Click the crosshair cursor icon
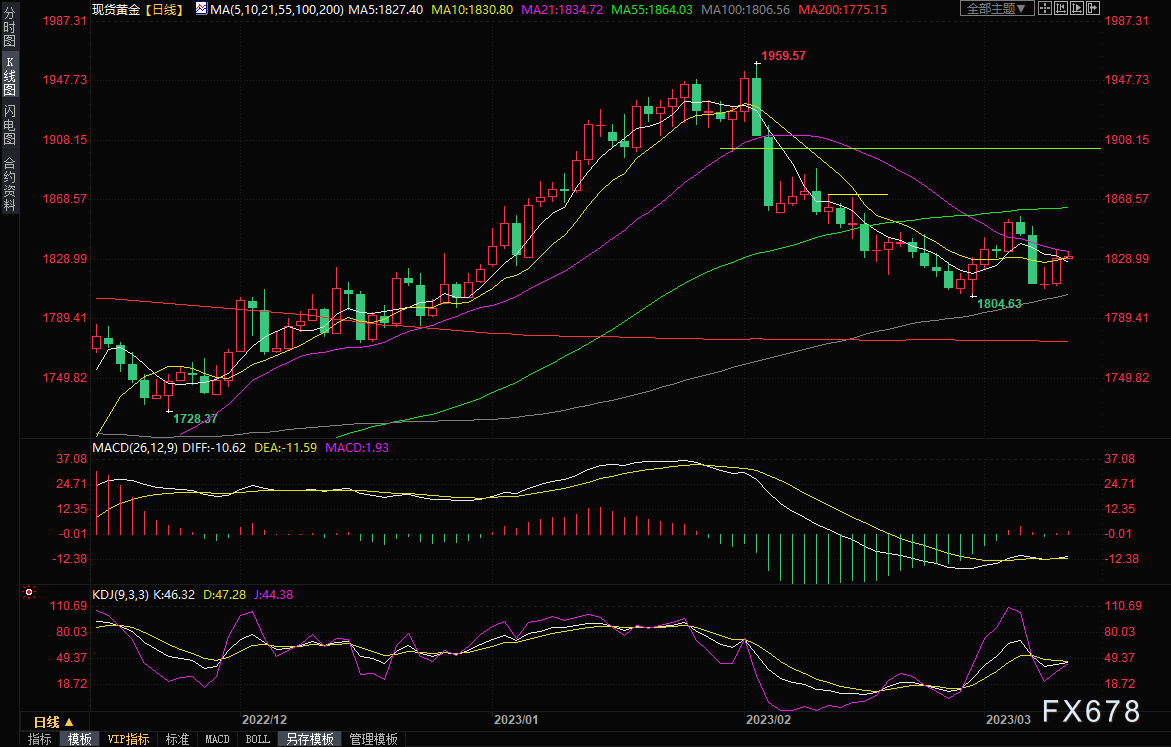The image size is (1171, 747). click(1045, 8)
